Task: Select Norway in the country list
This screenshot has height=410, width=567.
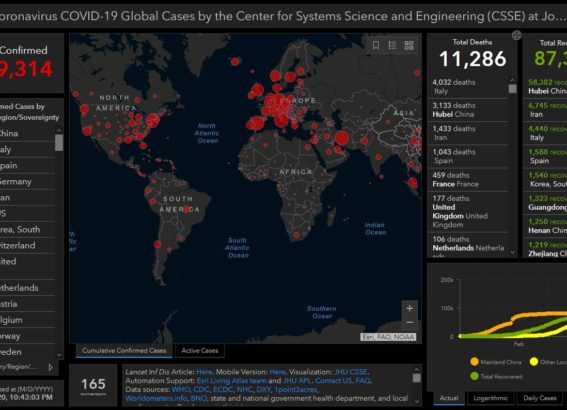Action: coord(26,336)
